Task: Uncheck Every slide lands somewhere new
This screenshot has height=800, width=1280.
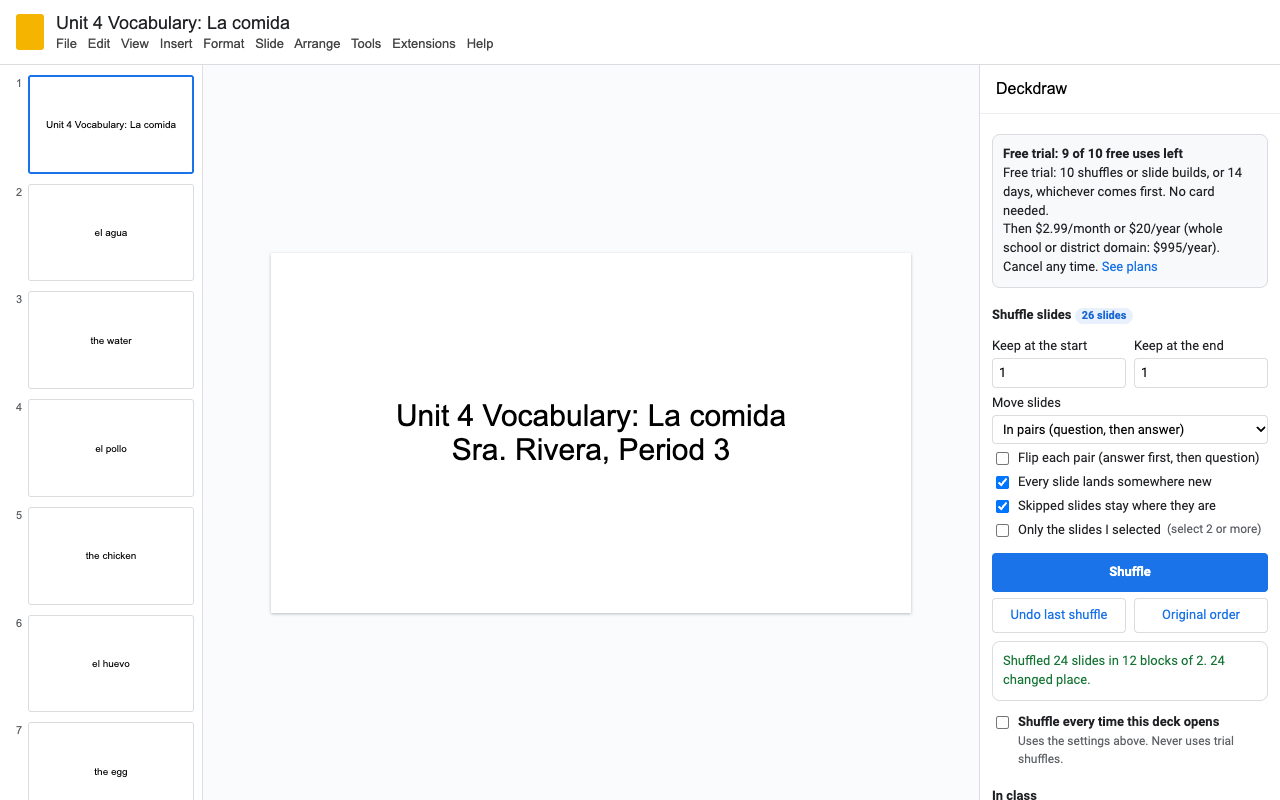Action: tap(1002, 482)
